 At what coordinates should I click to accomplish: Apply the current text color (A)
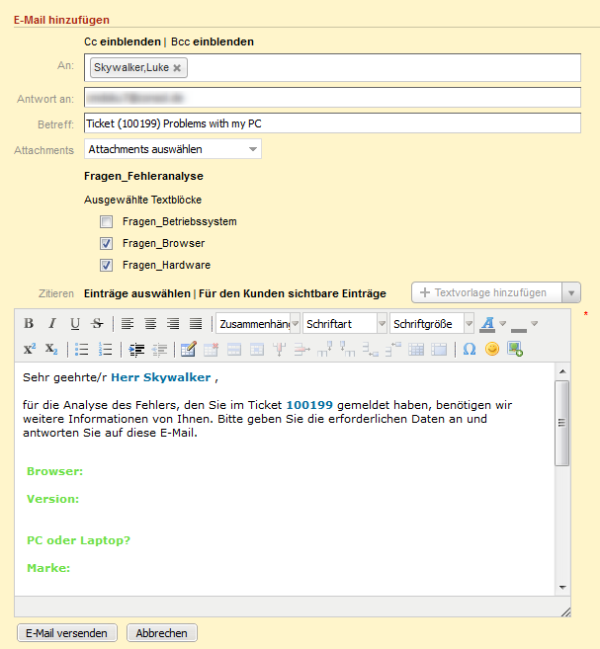487,324
